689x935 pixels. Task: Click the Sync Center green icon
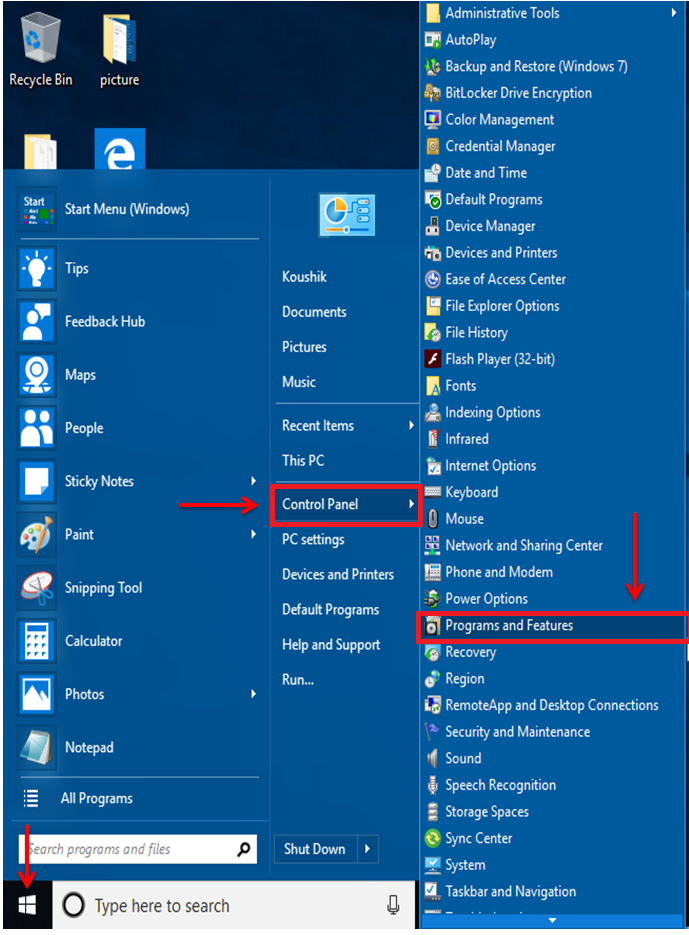tap(432, 838)
